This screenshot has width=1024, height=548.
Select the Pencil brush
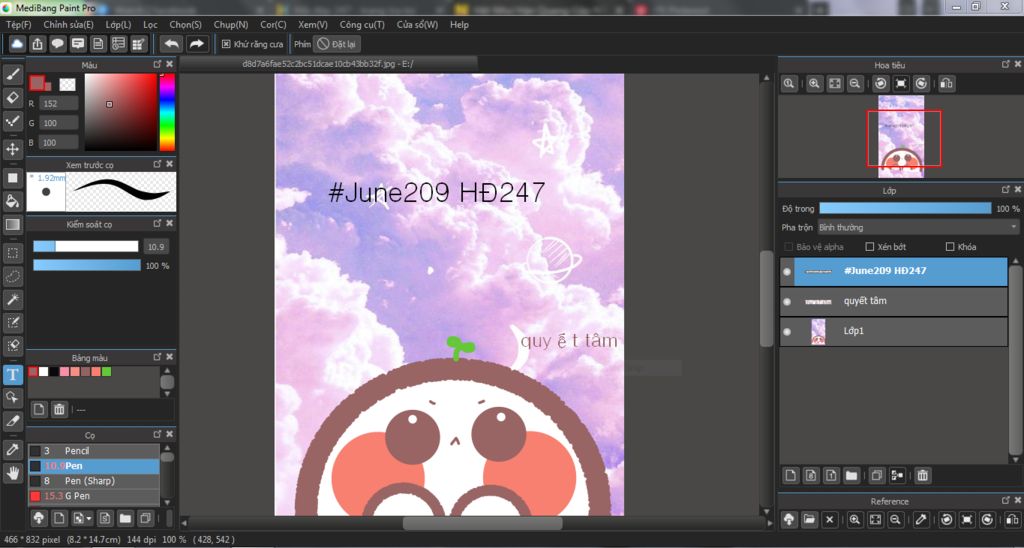pyautogui.click(x=93, y=451)
